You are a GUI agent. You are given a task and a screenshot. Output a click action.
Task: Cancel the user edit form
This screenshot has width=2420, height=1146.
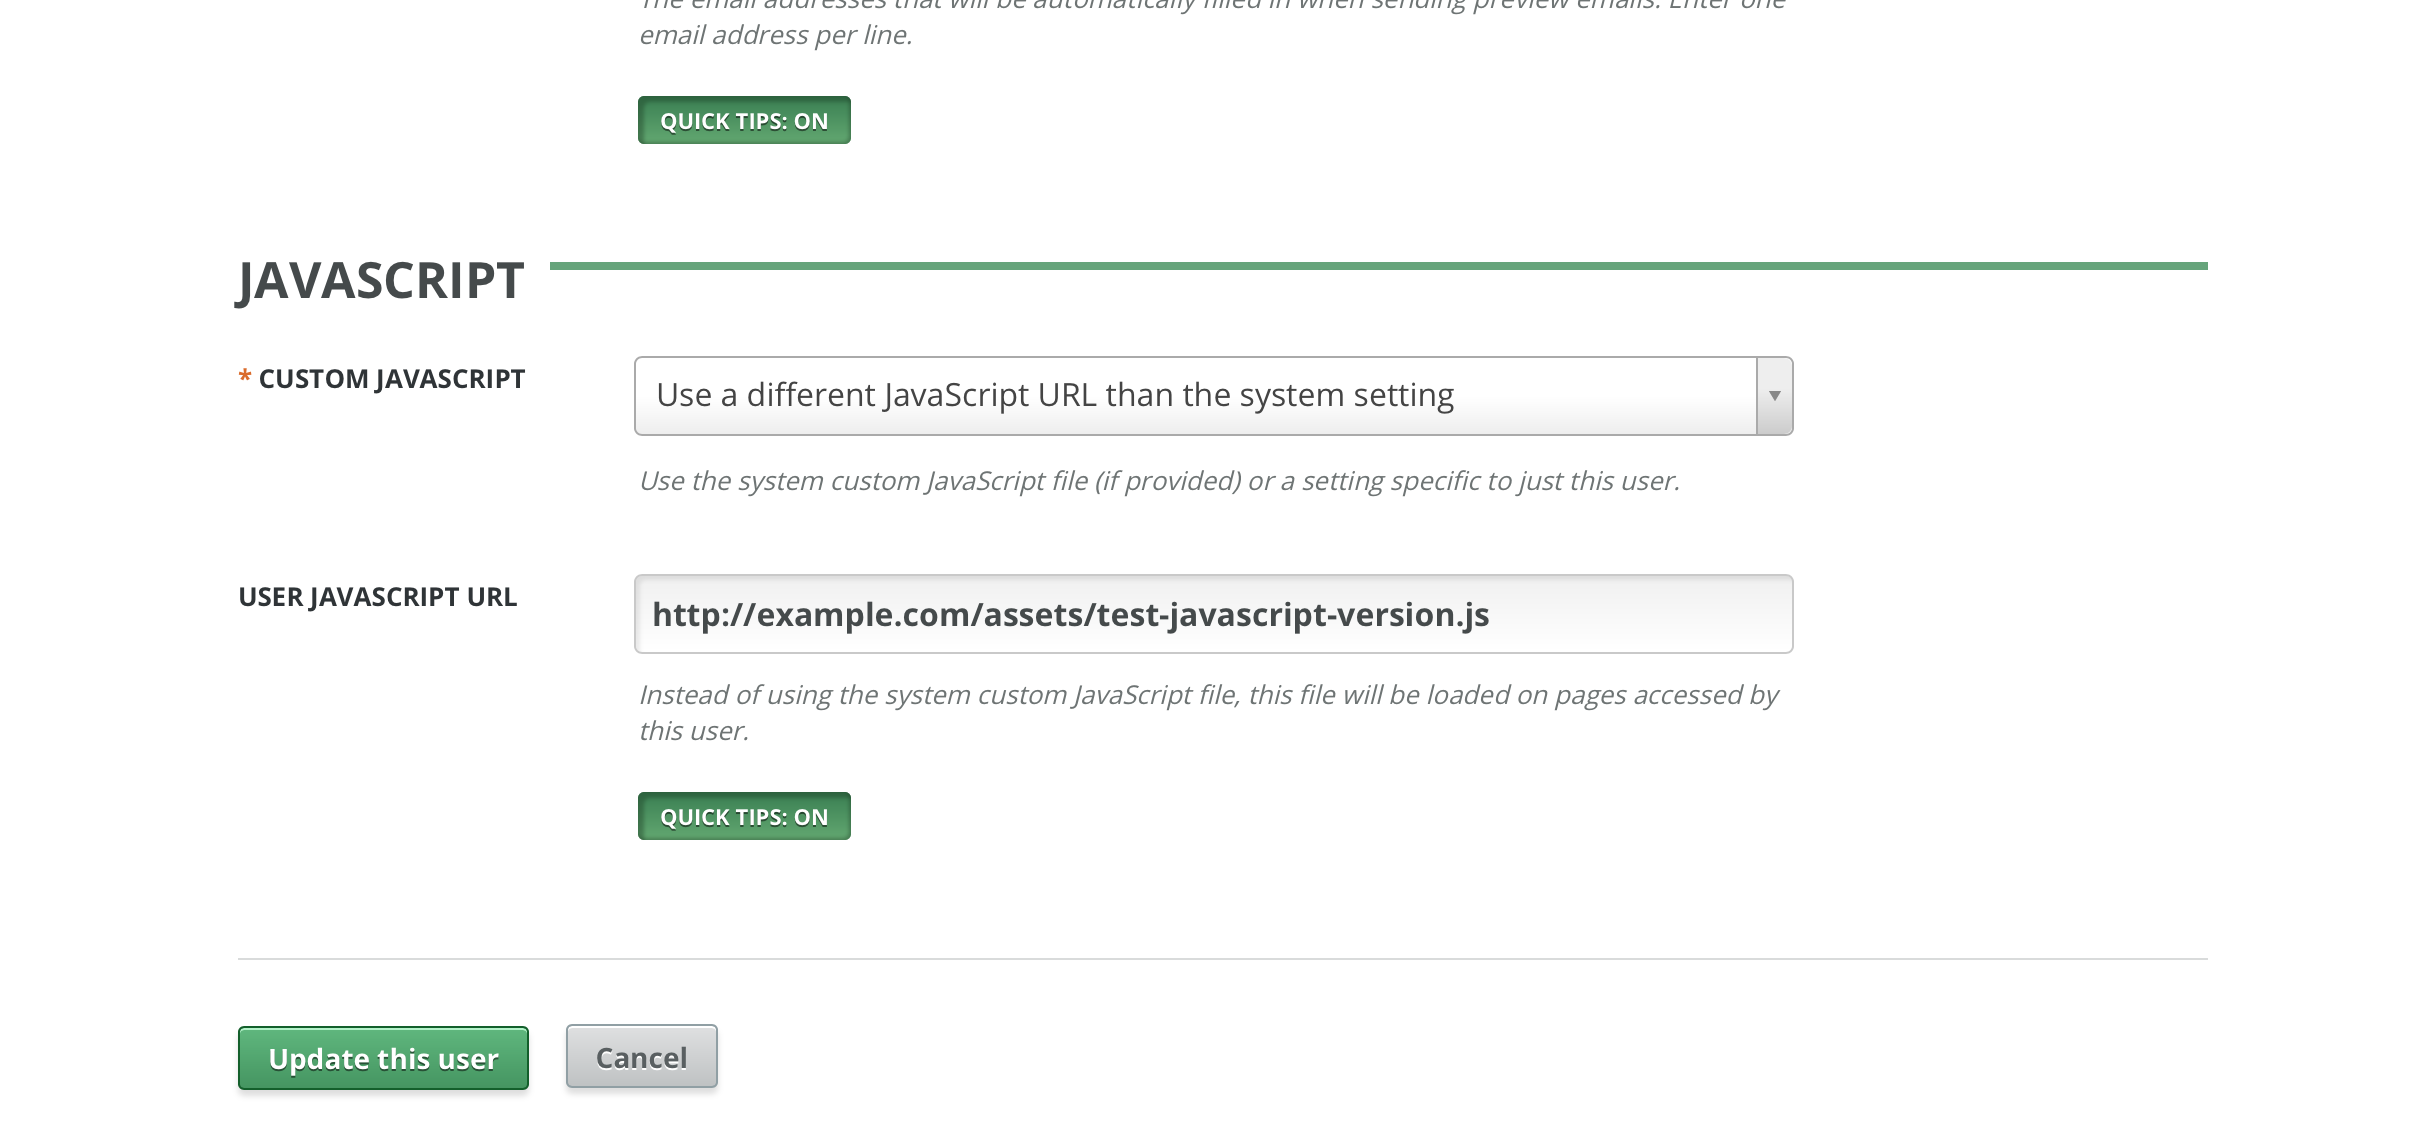[641, 1057]
